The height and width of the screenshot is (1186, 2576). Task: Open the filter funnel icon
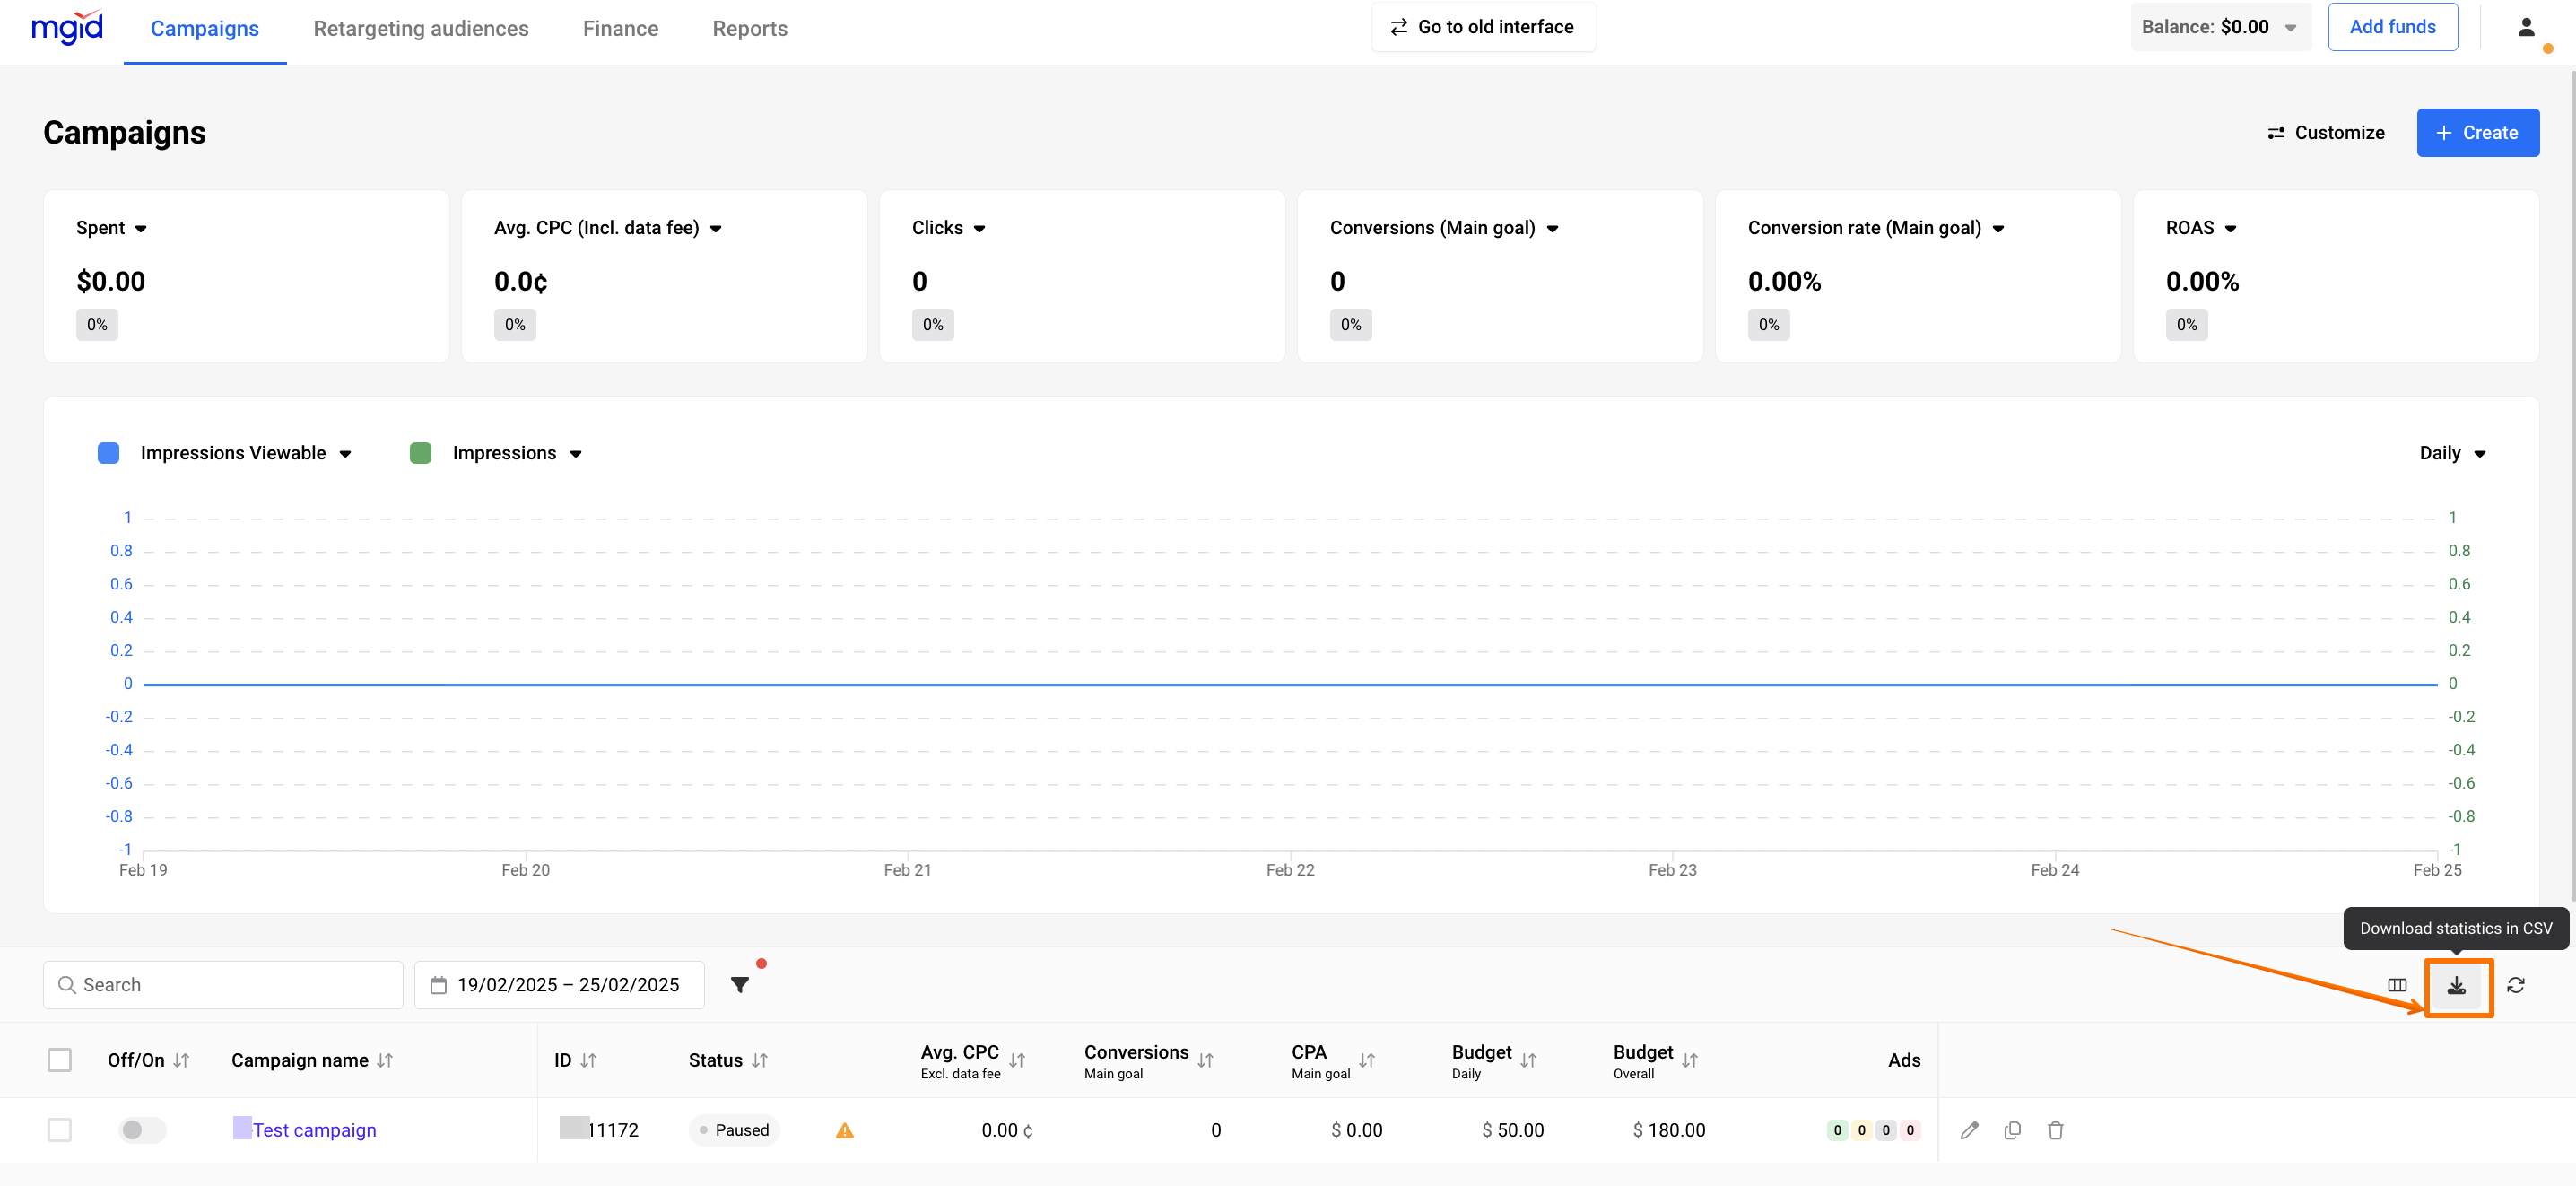[x=740, y=985]
